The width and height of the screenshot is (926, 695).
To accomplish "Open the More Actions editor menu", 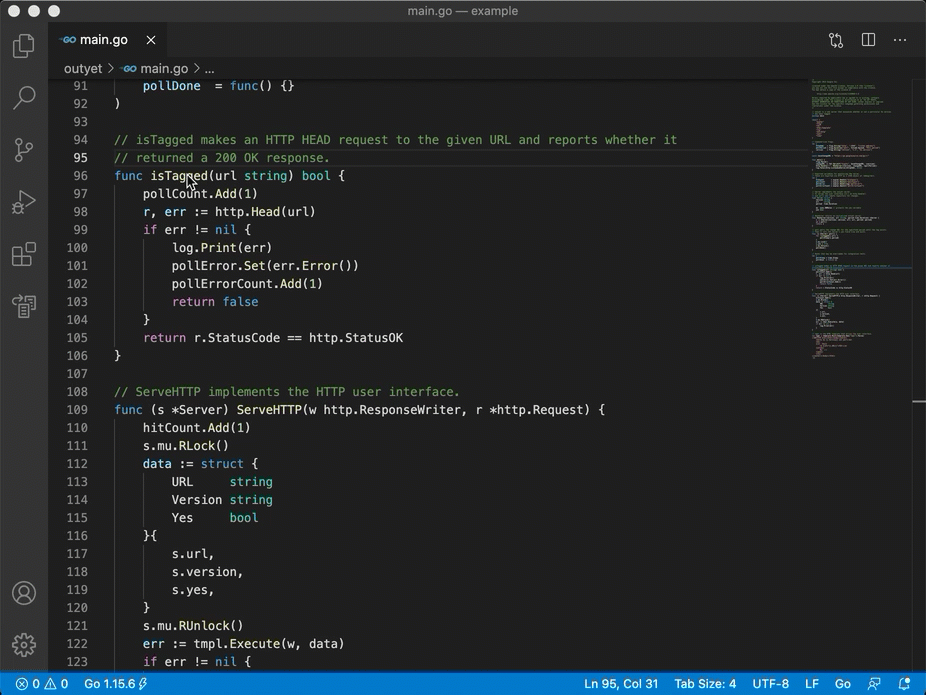I will tap(899, 40).
